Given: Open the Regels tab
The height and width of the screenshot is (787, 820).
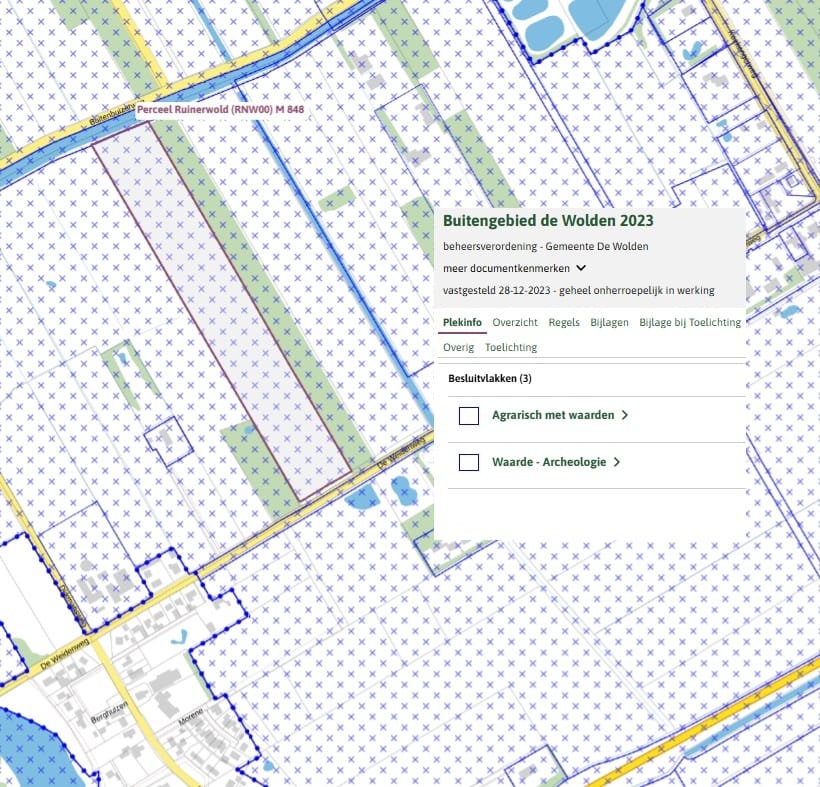Looking at the screenshot, I should 564,323.
